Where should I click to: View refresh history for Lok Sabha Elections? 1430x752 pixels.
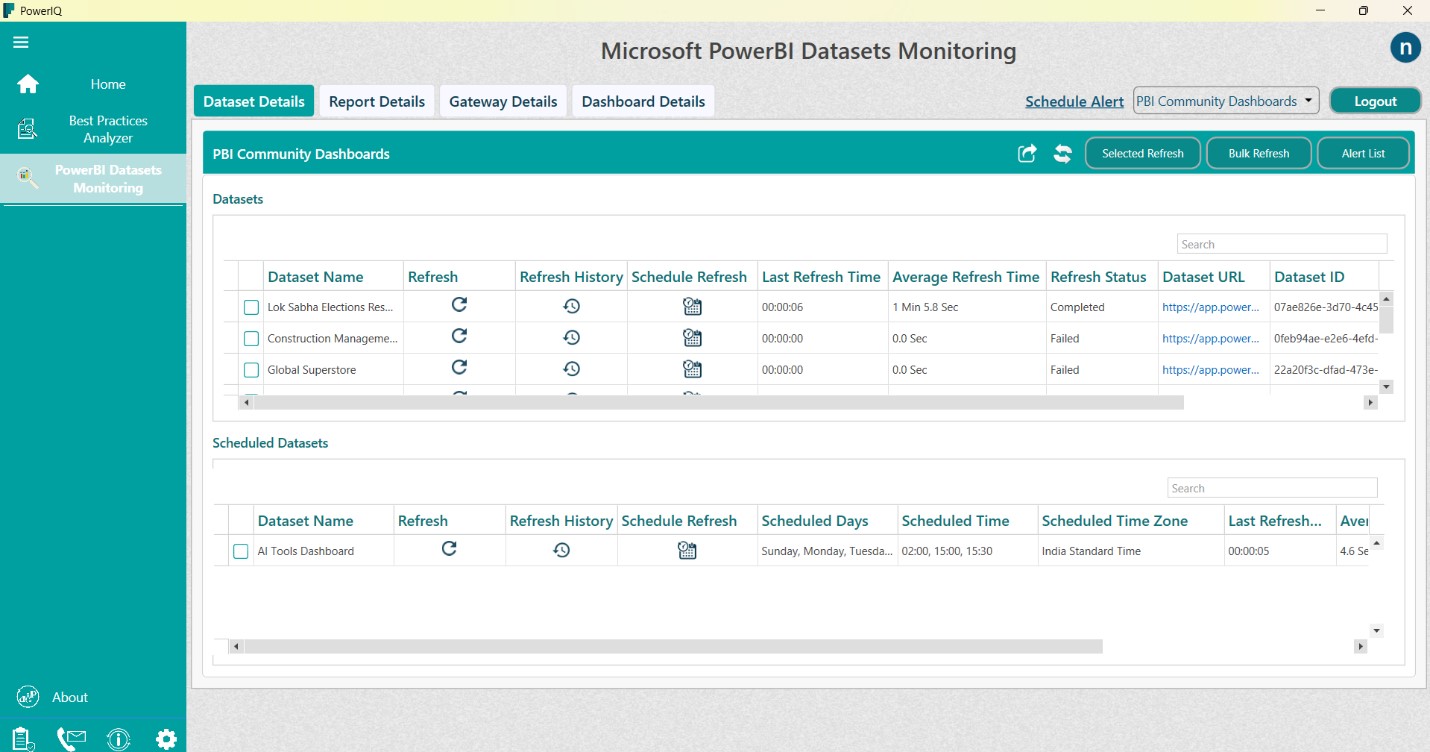pos(572,306)
